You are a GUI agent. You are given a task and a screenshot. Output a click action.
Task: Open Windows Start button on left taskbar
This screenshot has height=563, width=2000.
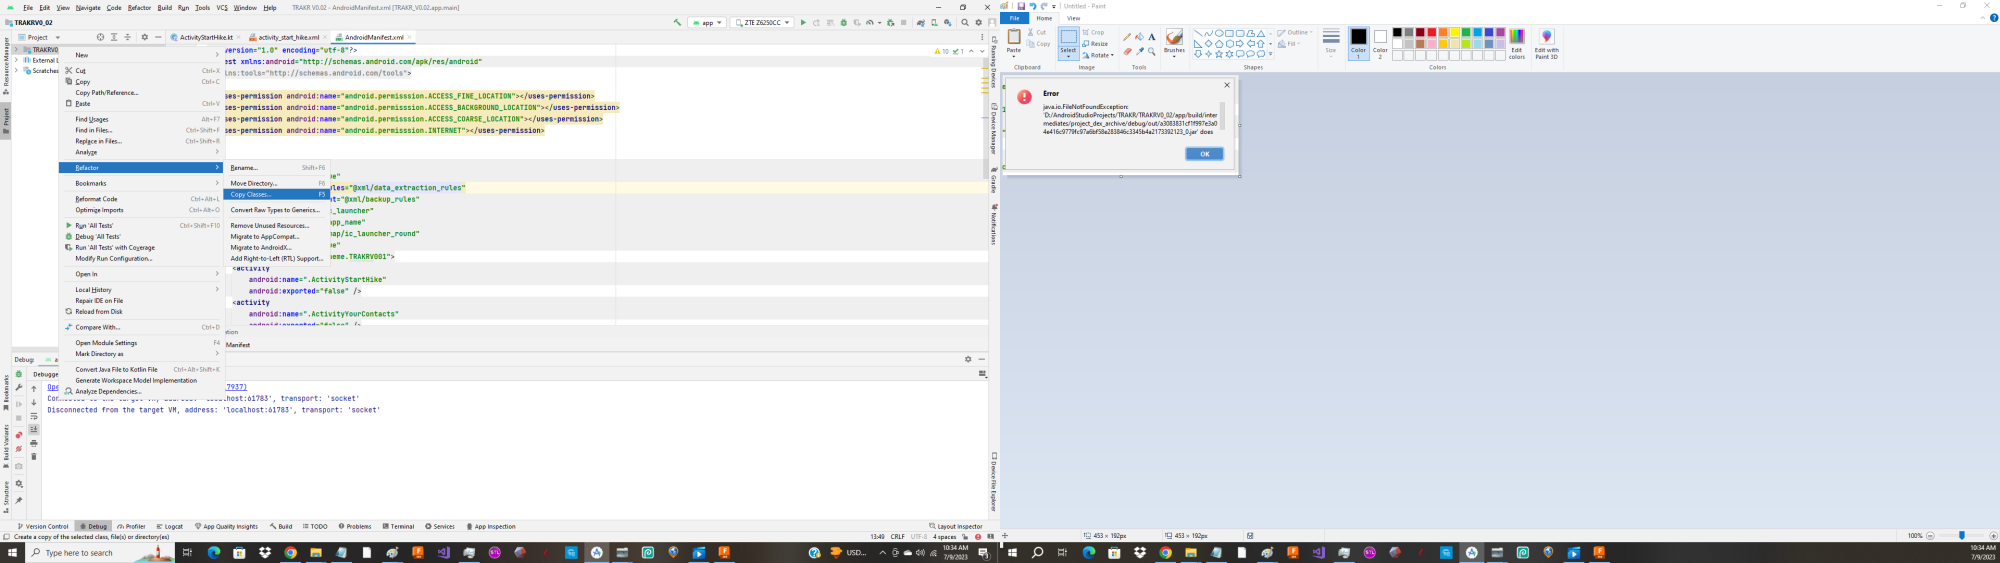(x=13, y=552)
